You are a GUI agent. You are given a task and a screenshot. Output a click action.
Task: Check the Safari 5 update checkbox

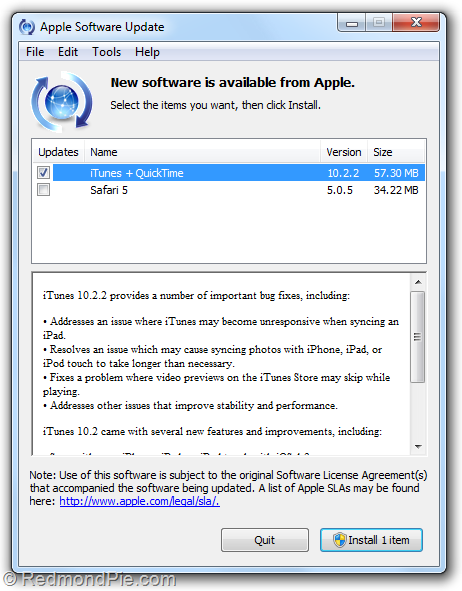[43, 190]
